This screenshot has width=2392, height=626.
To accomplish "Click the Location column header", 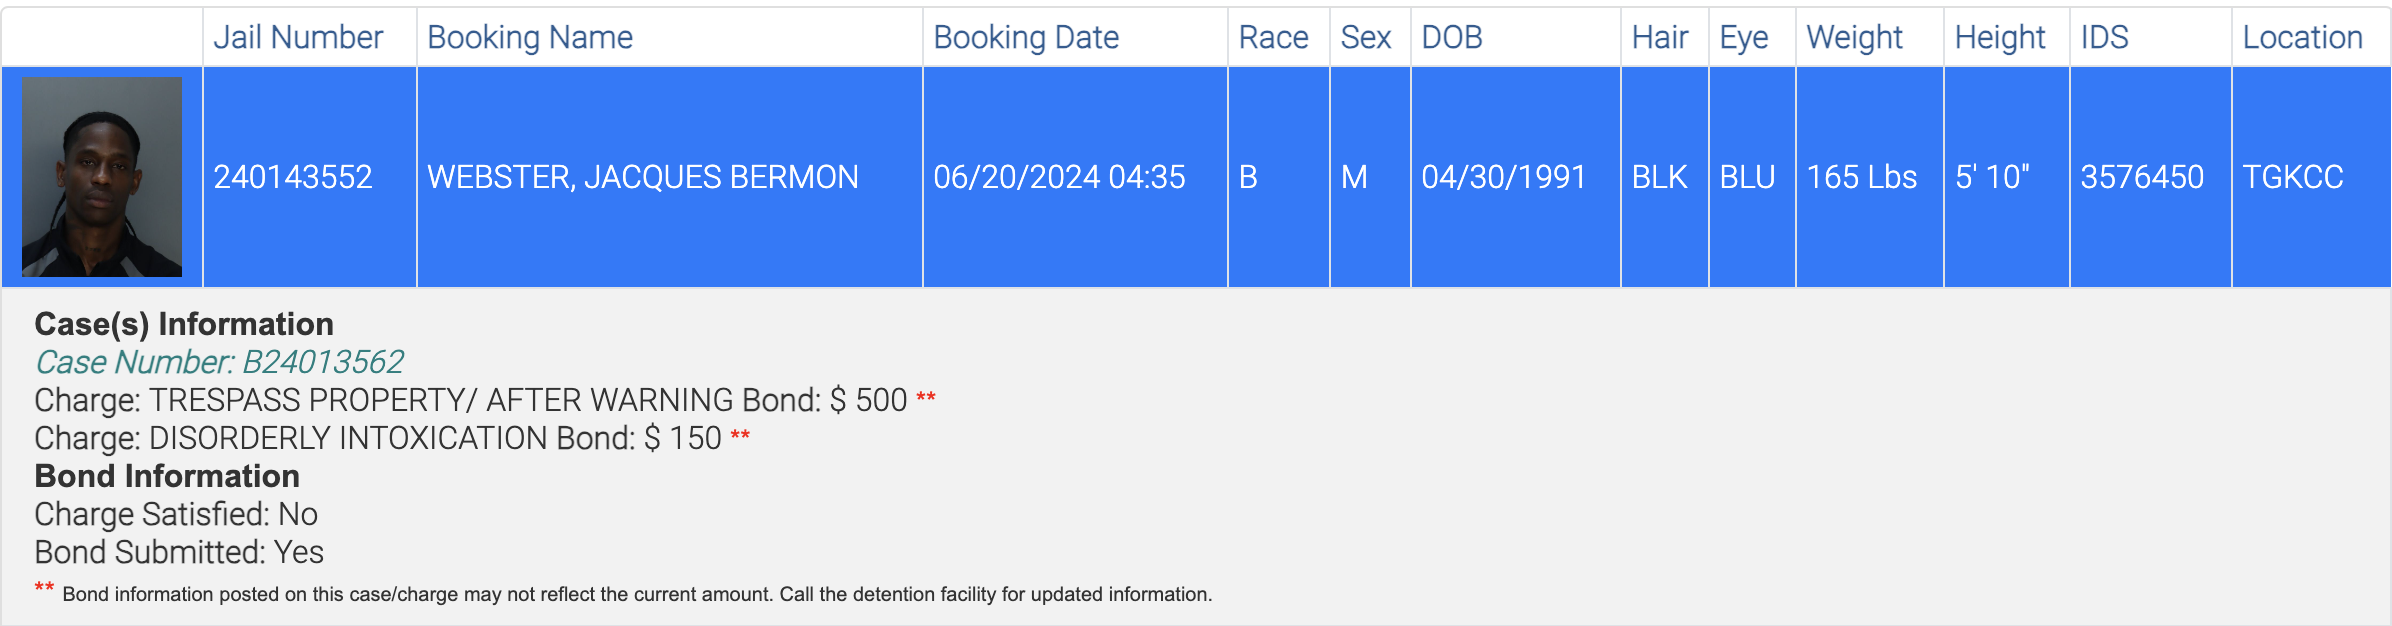I will coord(2302,37).
